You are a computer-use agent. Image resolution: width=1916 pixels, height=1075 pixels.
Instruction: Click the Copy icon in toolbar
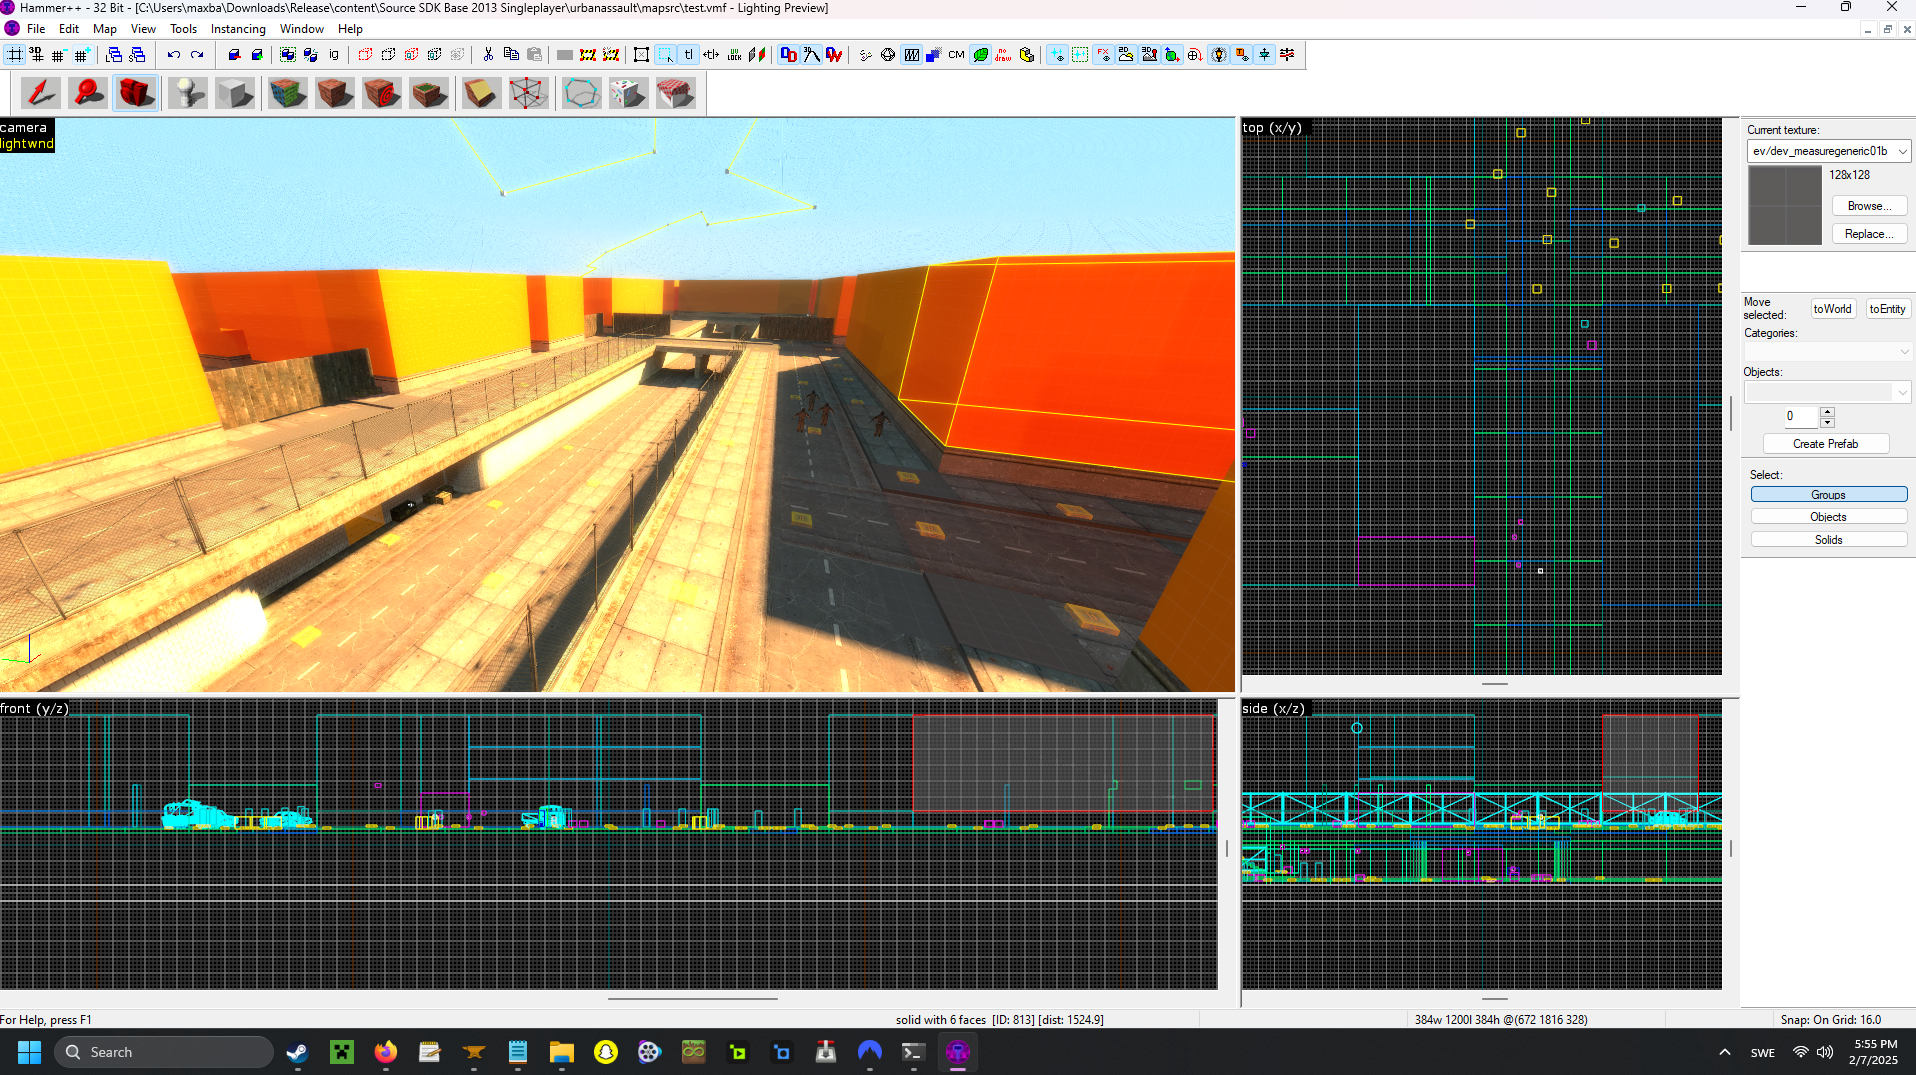(x=511, y=55)
